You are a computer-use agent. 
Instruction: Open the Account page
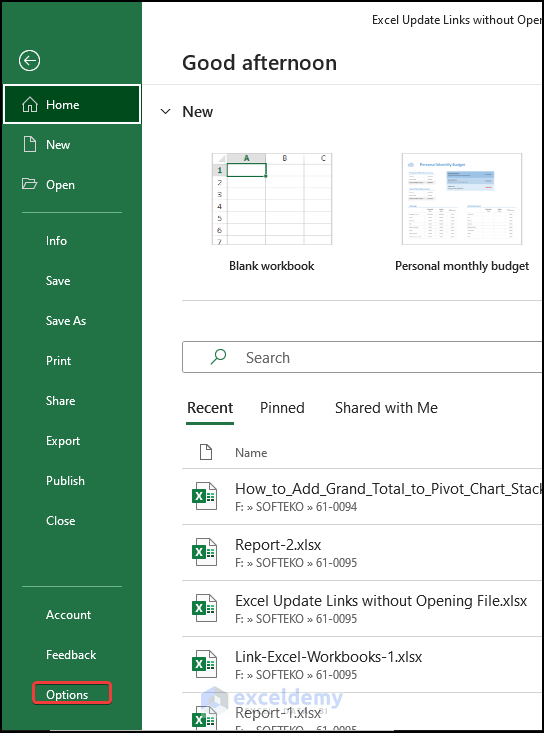(x=68, y=615)
